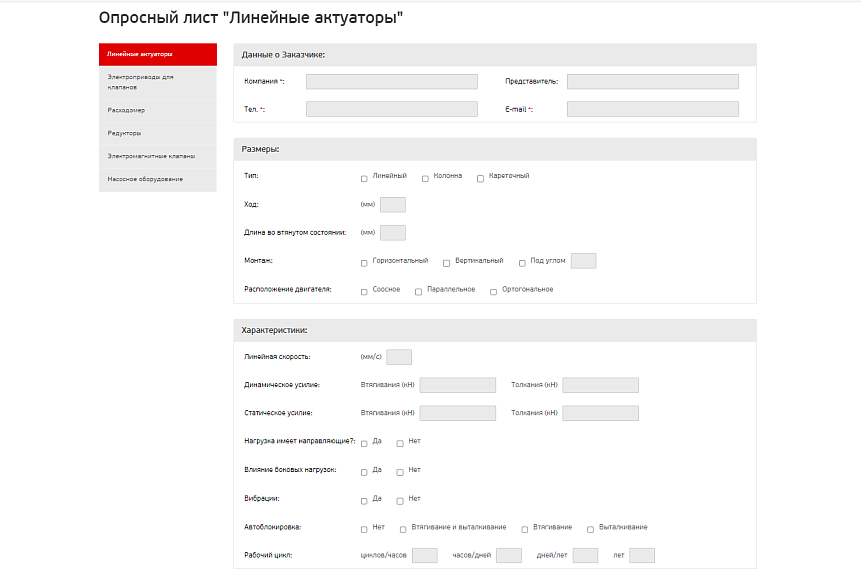Check Вертикальный mounting checkbox
861x574 pixels.
pos(446,263)
